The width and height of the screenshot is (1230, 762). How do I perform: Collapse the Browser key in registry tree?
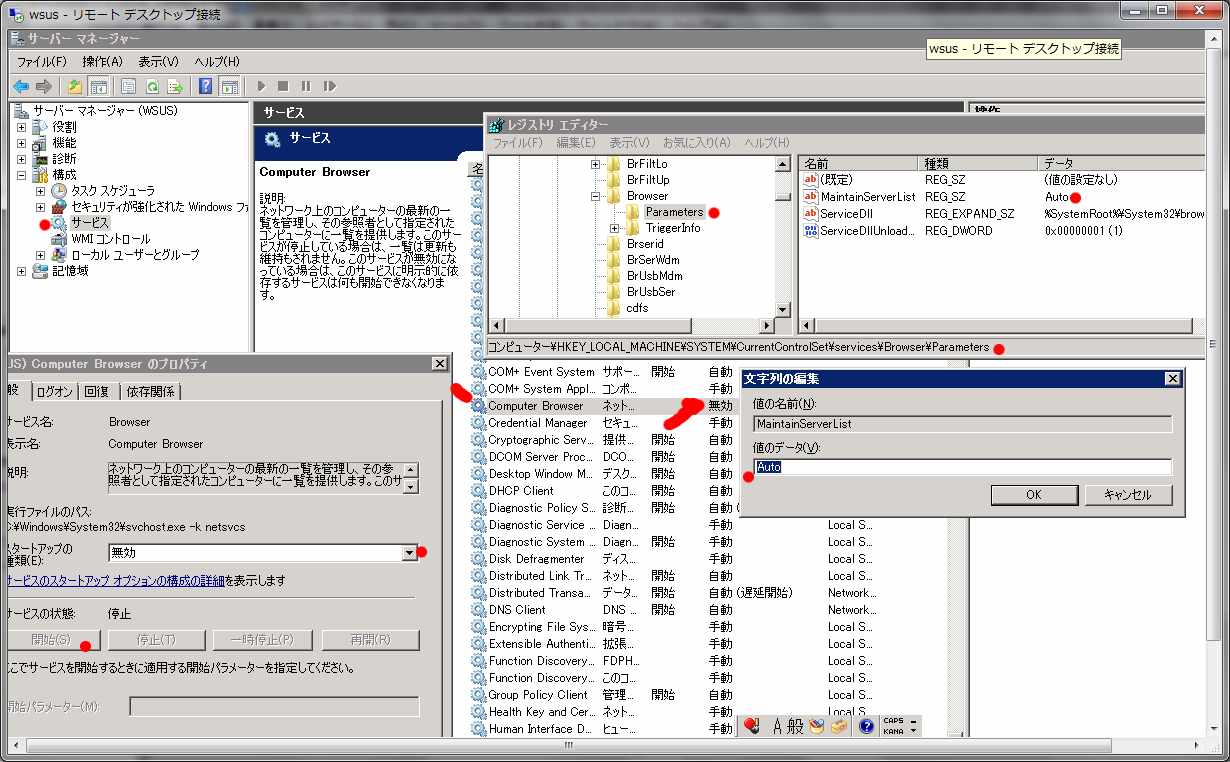tap(596, 196)
